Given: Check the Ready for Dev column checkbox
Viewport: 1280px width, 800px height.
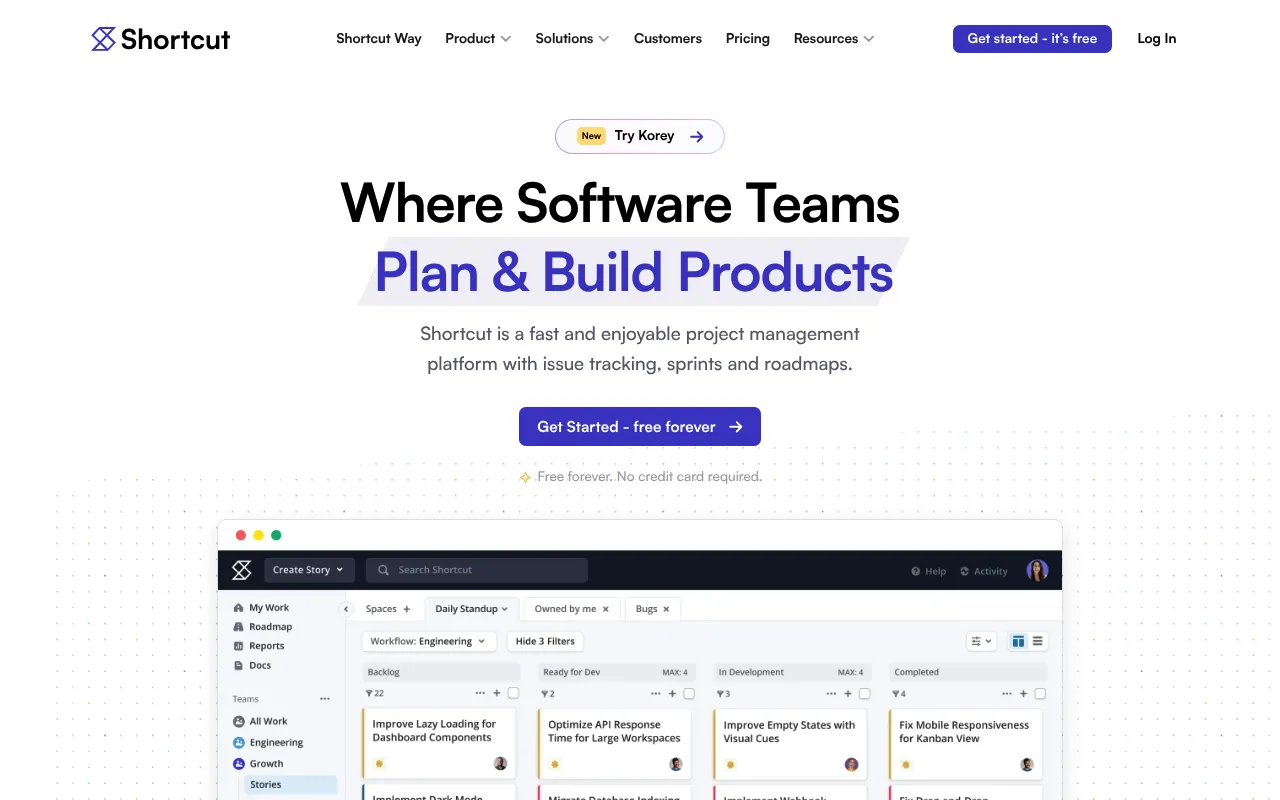Looking at the screenshot, I should (x=689, y=693).
